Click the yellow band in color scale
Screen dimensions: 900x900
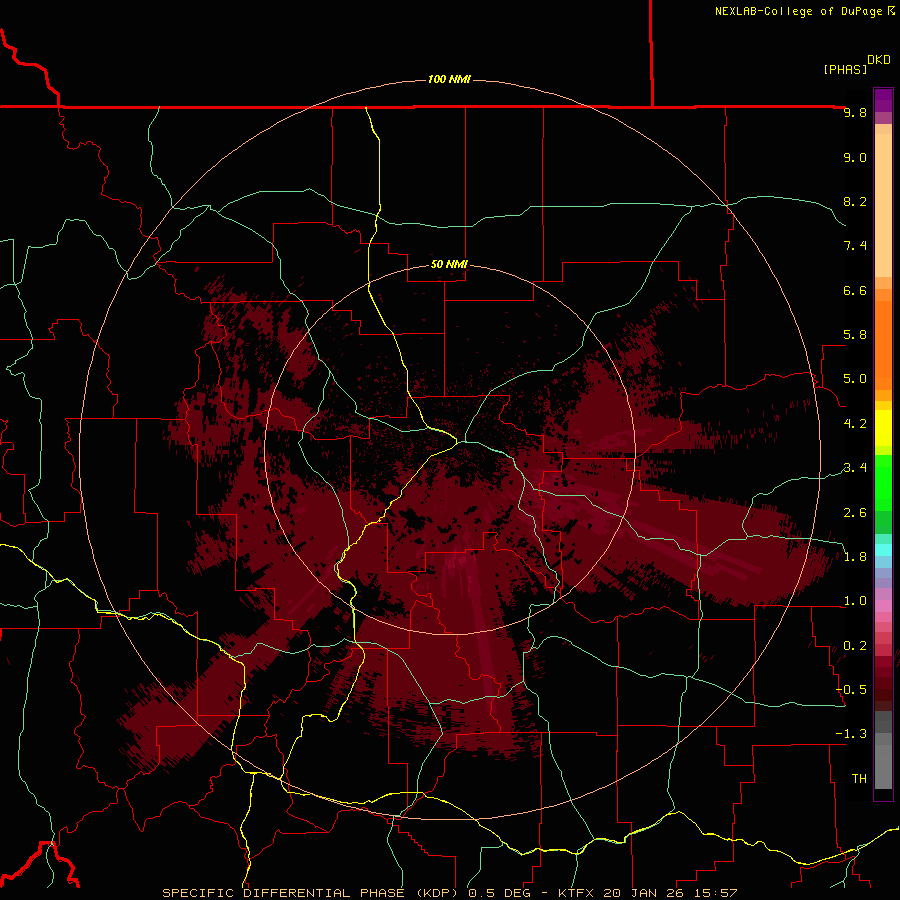(883, 428)
